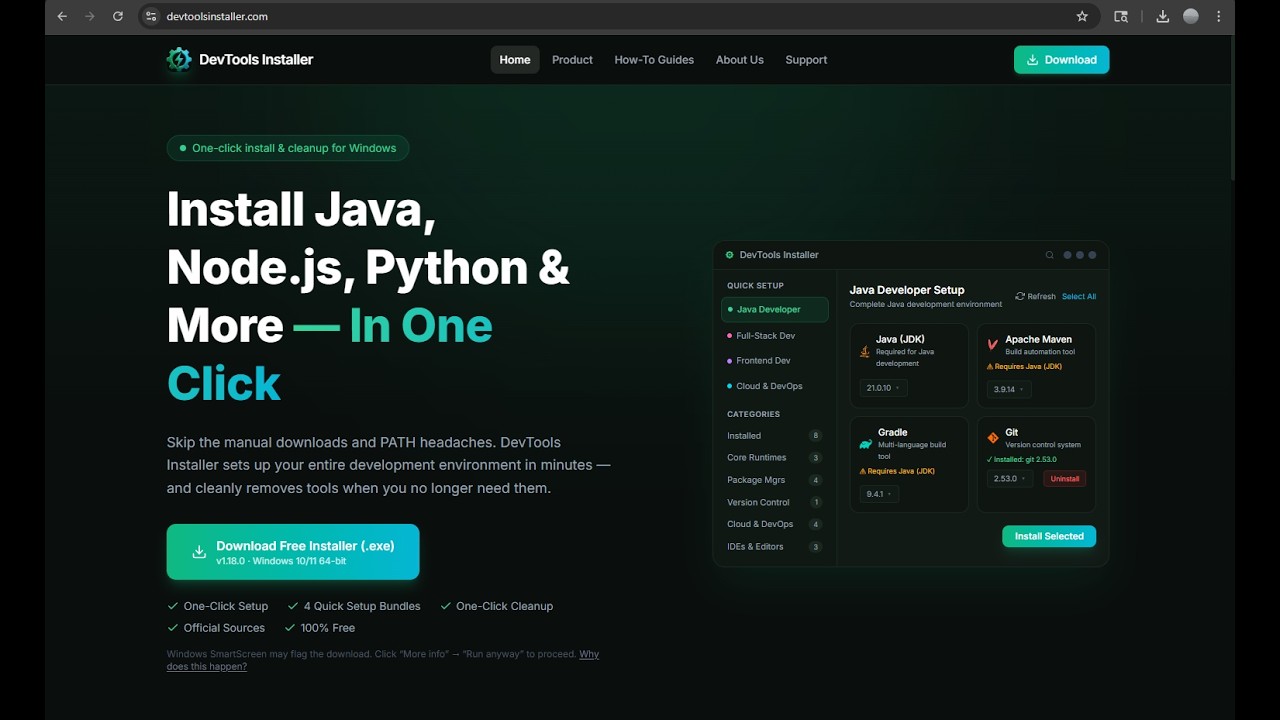Viewport: 1280px width, 720px height.
Task: Click Install Selected button
Action: tap(1049, 536)
